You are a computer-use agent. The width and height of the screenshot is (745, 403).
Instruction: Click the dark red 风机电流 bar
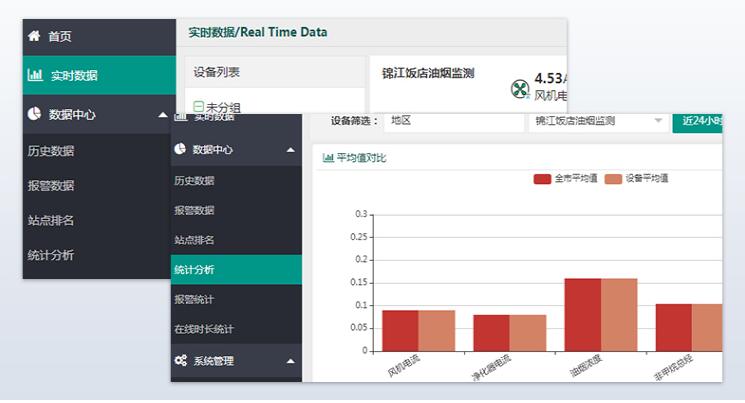click(x=401, y=331)
